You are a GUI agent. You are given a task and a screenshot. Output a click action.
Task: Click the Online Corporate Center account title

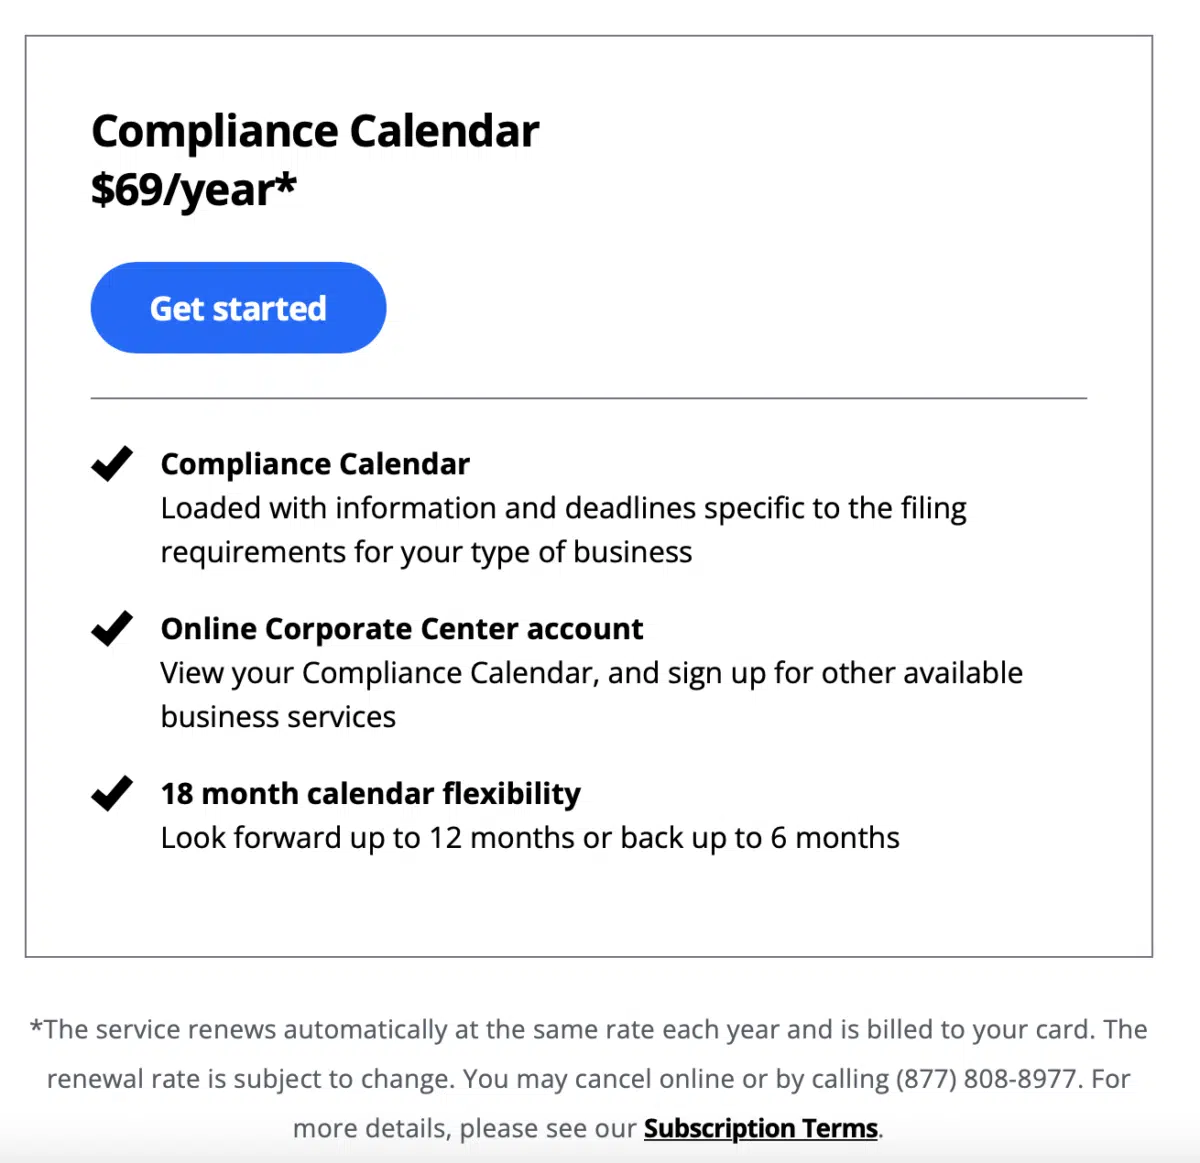tap(402, 629)
